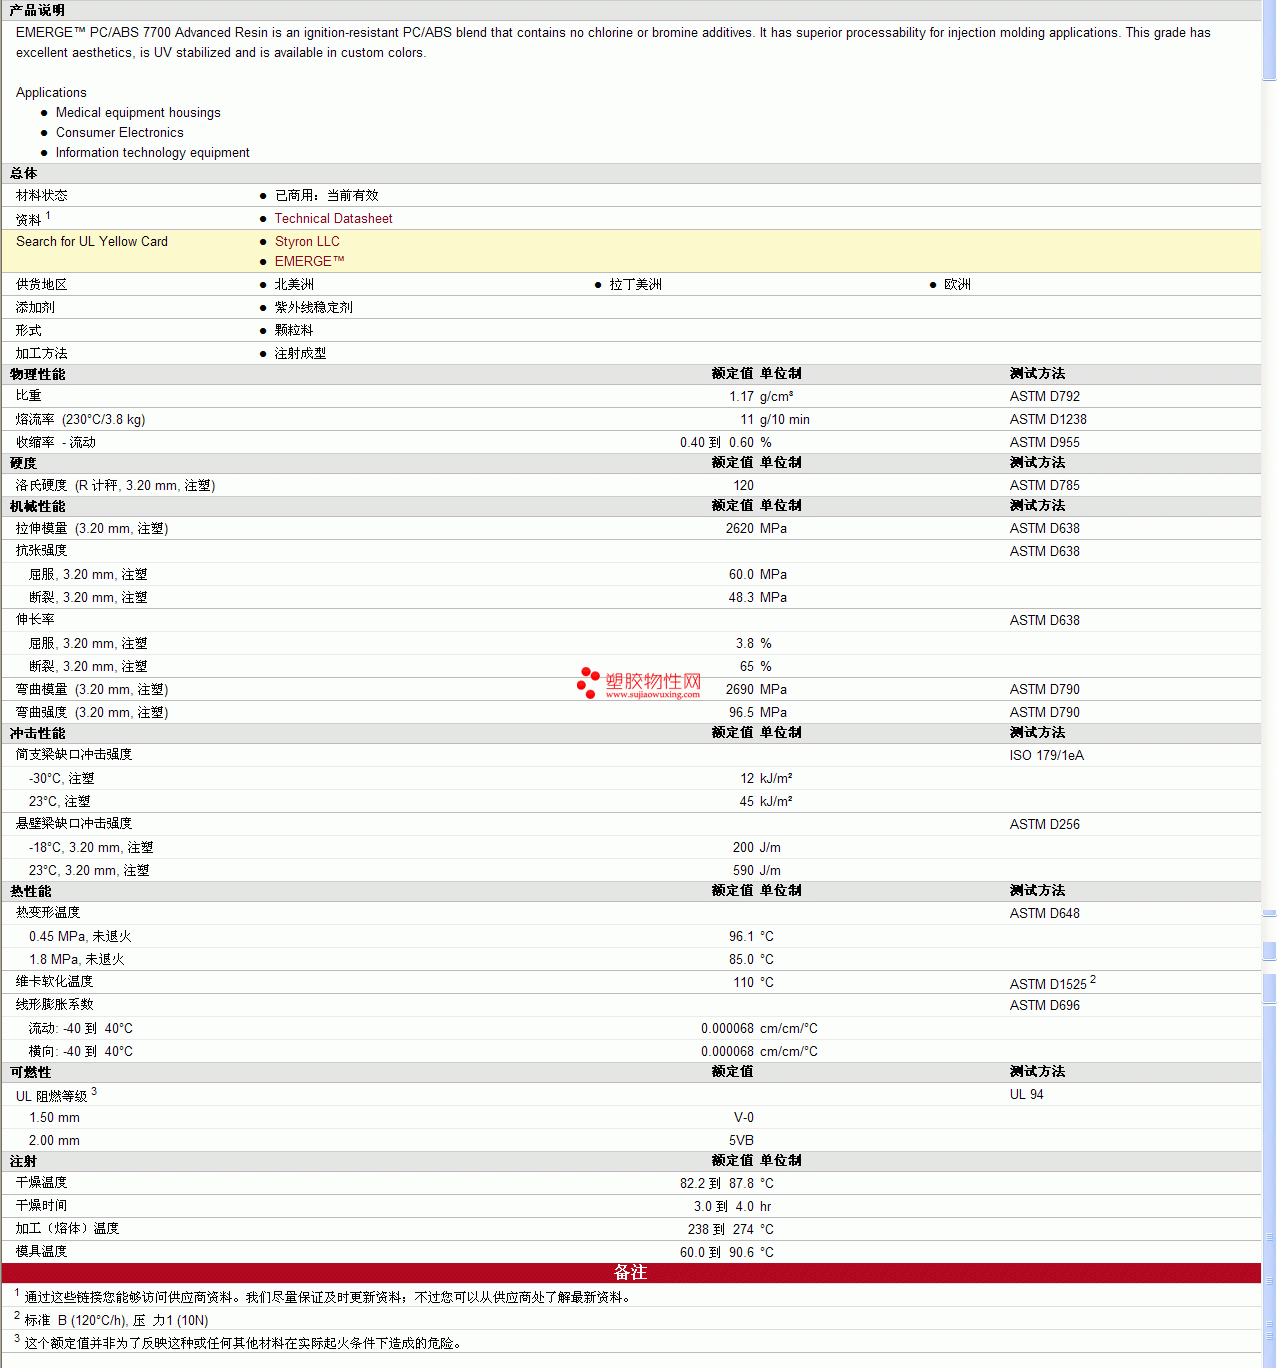Open the Styron LLC link
This screenshot has width=1277, height=1368.
(x=307, y=241)
